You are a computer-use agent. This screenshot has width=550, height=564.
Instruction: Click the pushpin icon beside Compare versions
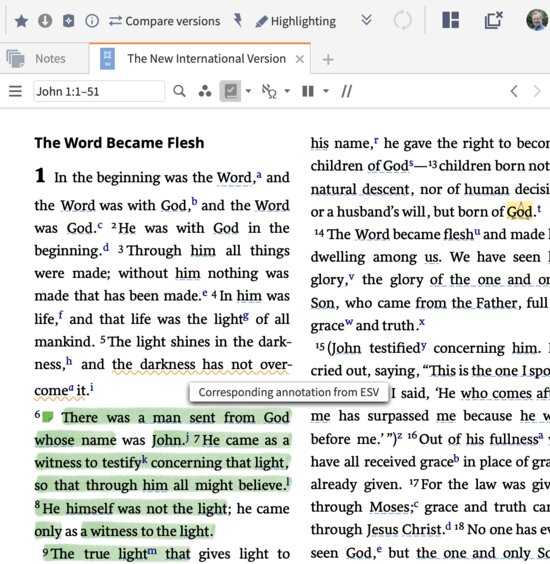[238, 21]
